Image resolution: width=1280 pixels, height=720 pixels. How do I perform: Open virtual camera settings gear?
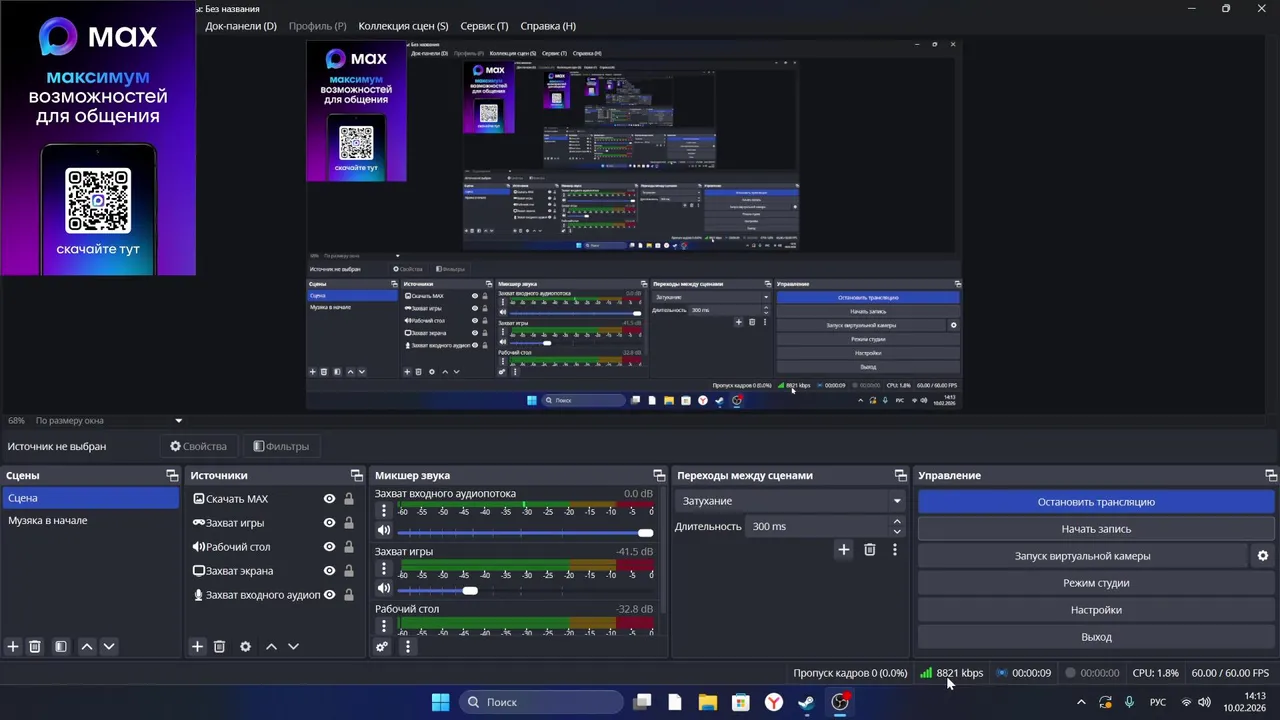1262,556
